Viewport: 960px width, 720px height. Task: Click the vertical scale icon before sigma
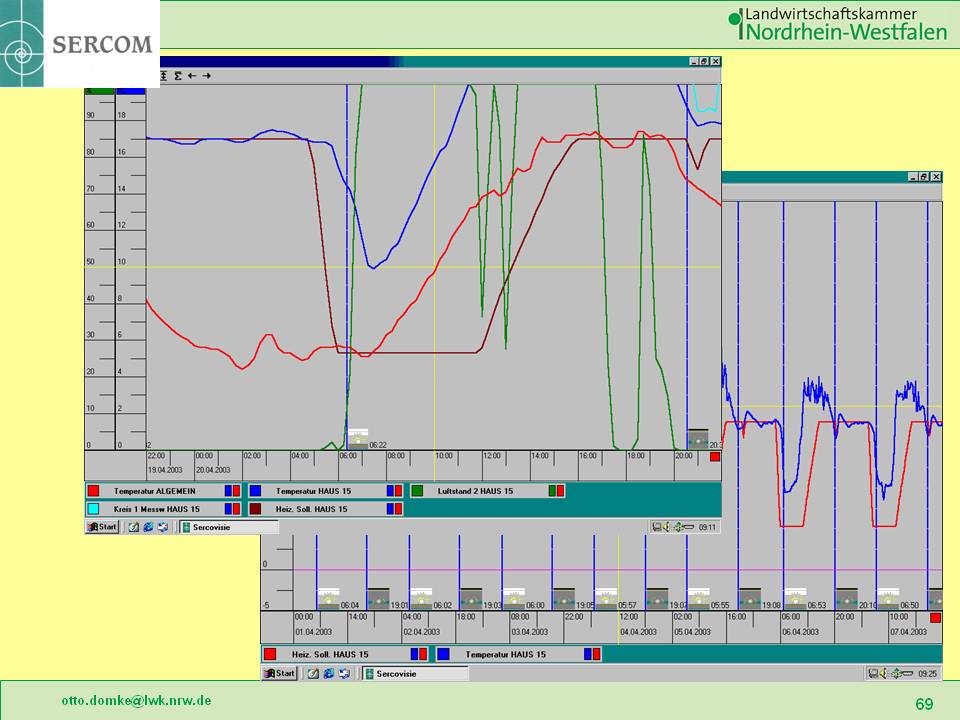click(165, 75)
